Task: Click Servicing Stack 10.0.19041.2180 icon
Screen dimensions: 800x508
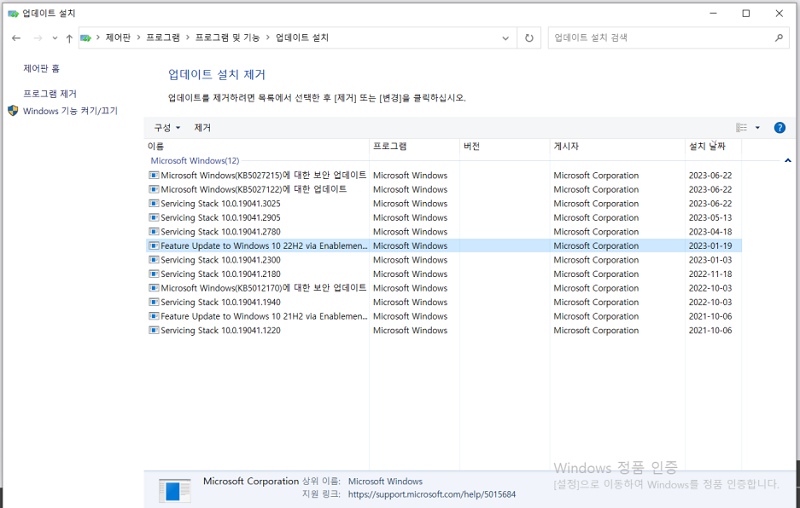Action: [154, 274]
